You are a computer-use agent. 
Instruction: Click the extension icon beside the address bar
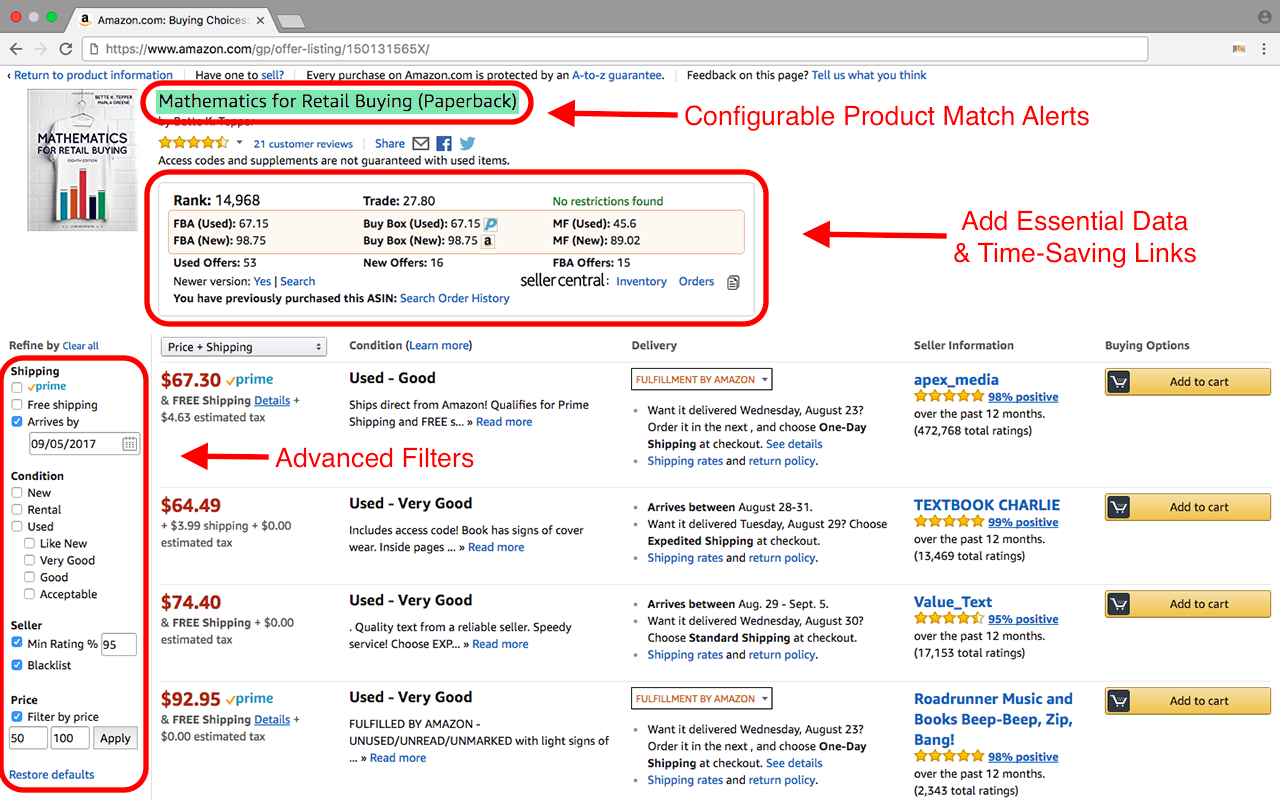(1239, 48)
